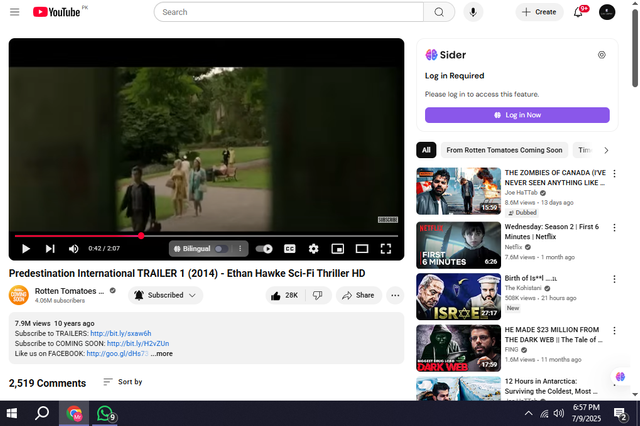This screenshot has width=640, height=426.
Task: Go to YouTube home via logo
Action: (x=57, y=12)
